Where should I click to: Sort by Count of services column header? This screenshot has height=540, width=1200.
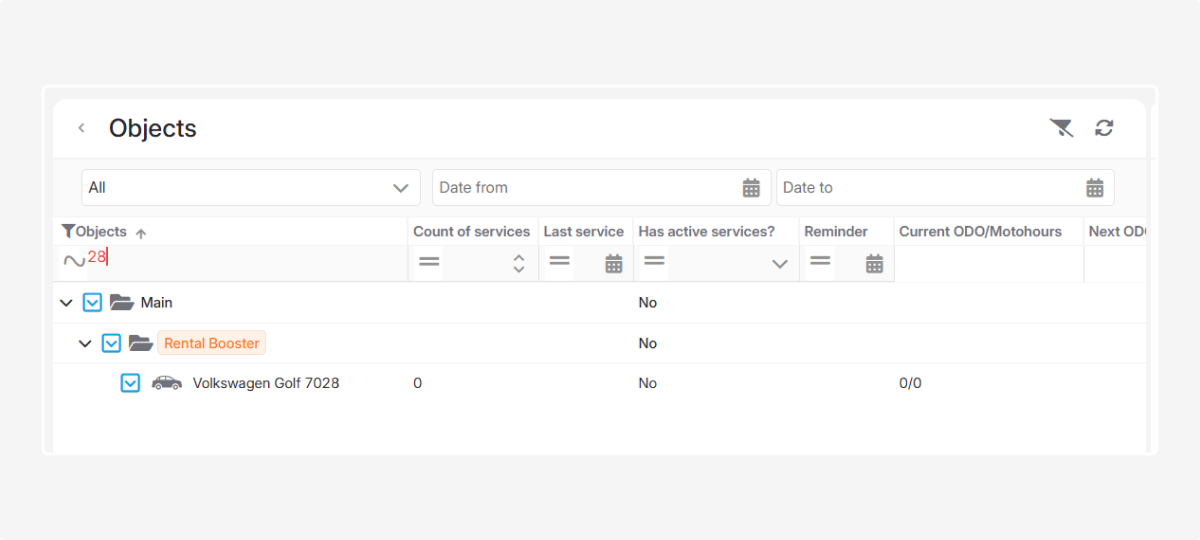coord(471,231)
